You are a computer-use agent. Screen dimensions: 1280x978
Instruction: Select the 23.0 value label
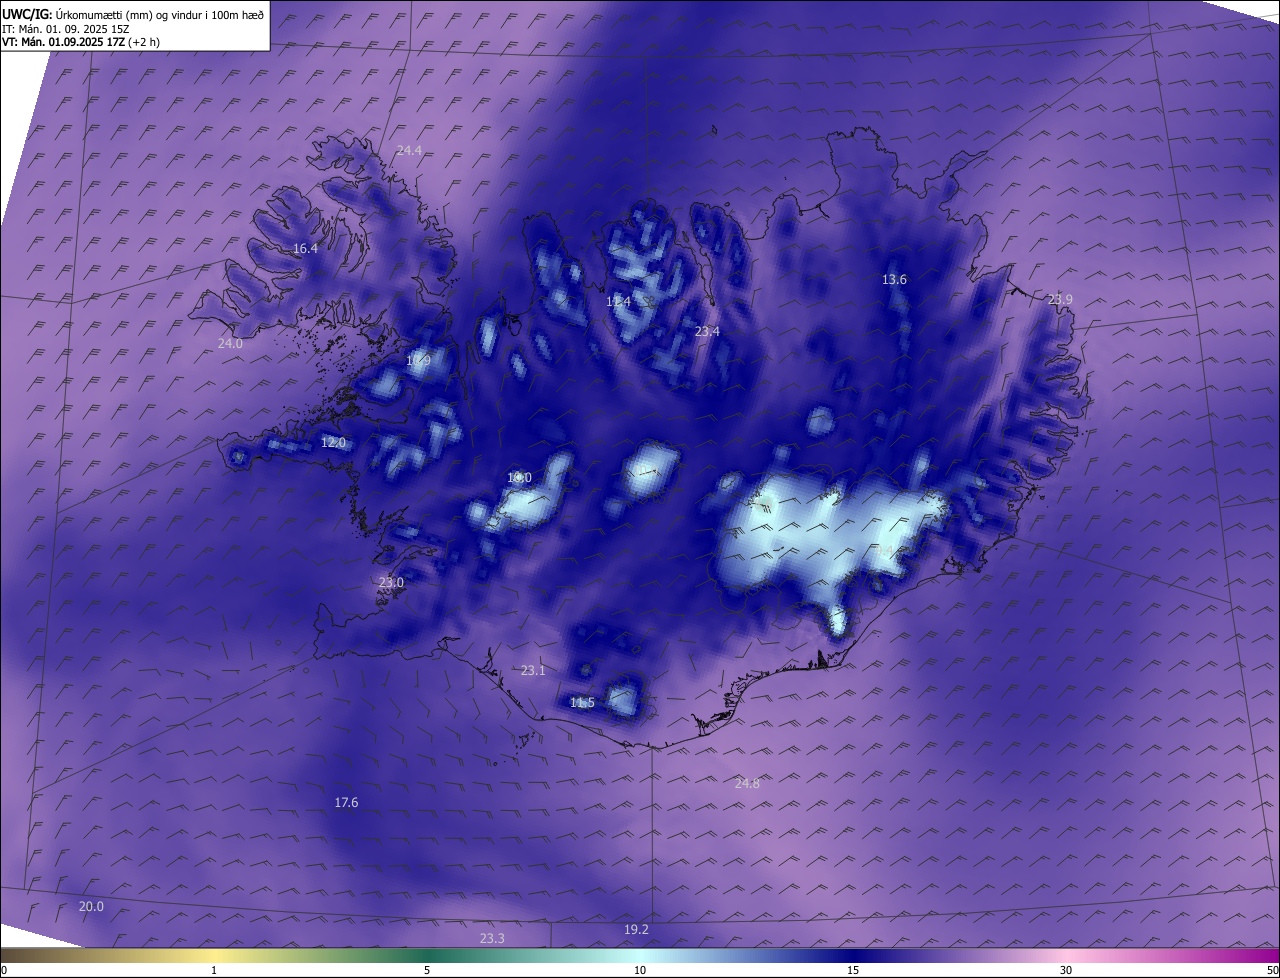(391, 583)
